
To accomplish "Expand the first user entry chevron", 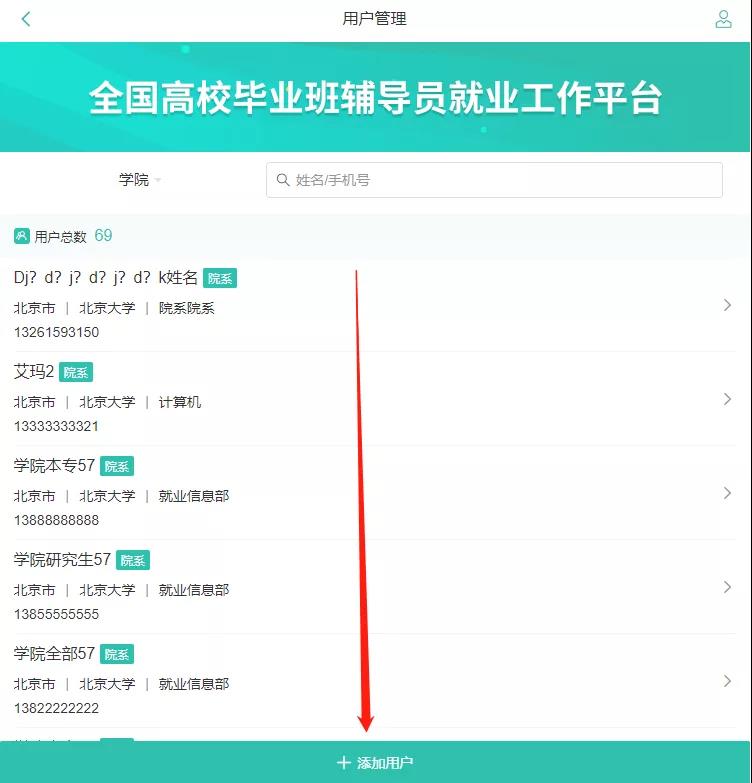I will tap(727, 305).
